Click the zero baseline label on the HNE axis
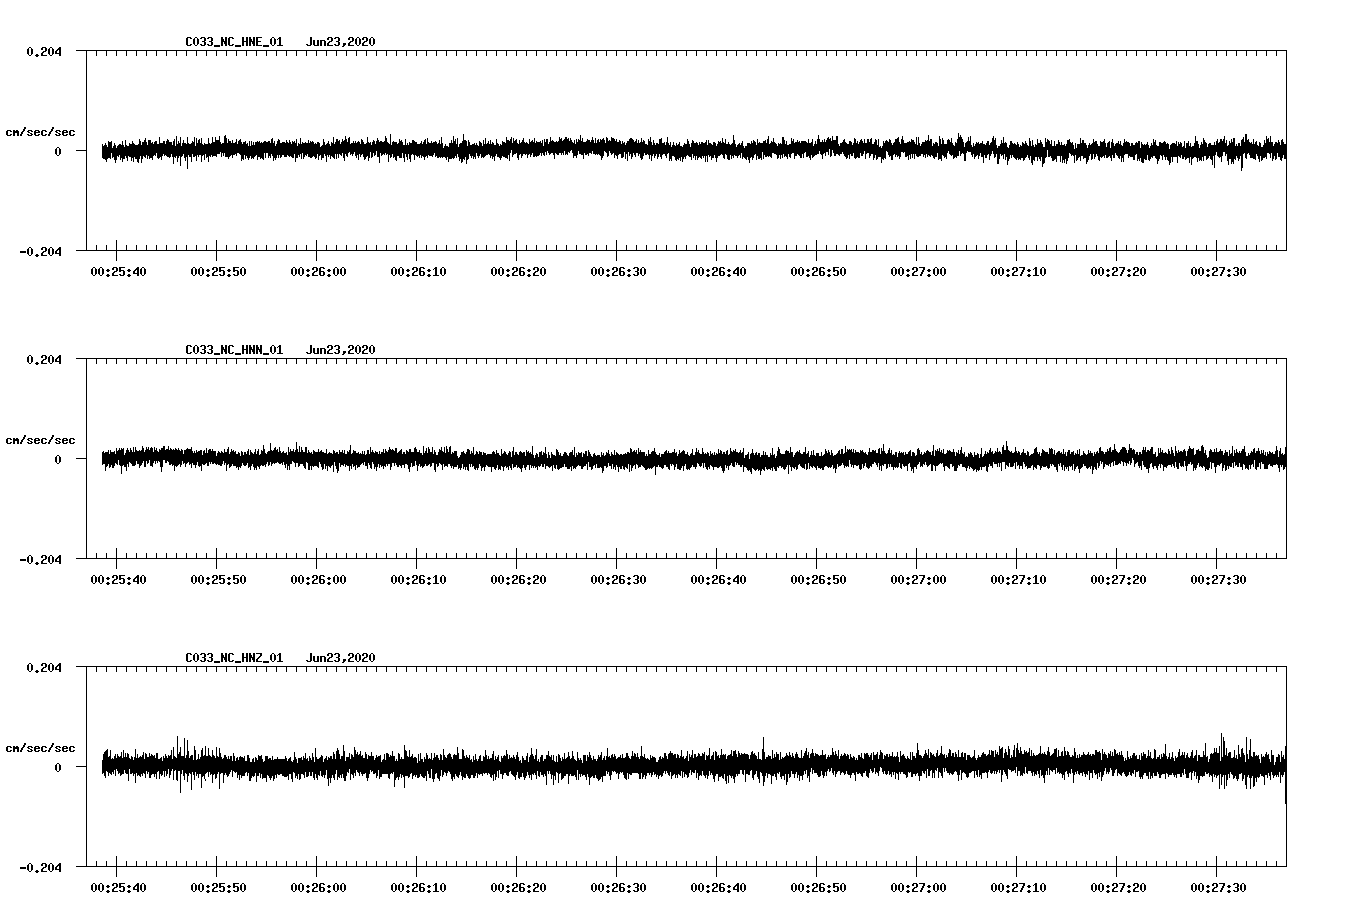Image resolution: width=1358 pixels, height=924 pixels. [x=58, y=151]
